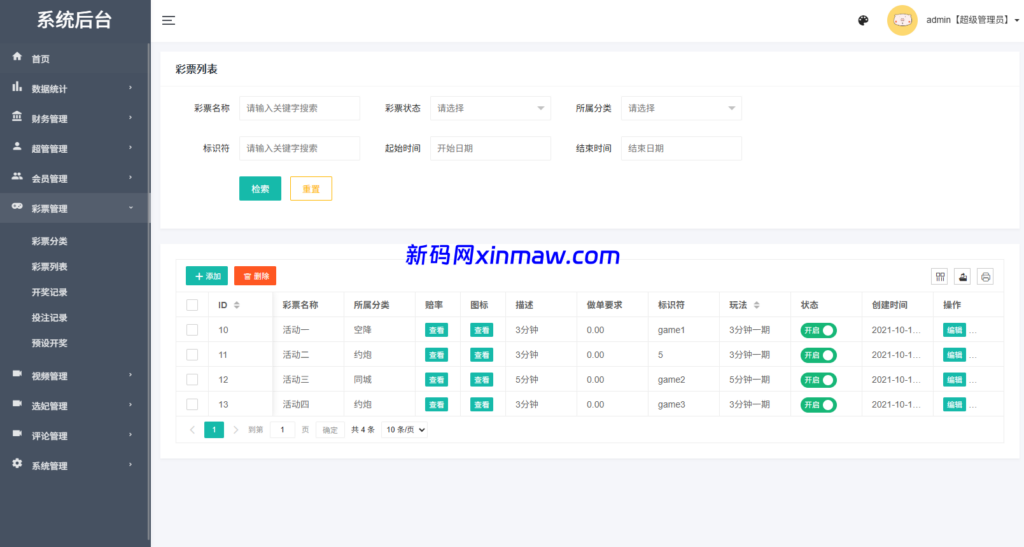This screenshot has width=1024, height=547.
Task: Click the super admin person icon
Action: point(17,147)
